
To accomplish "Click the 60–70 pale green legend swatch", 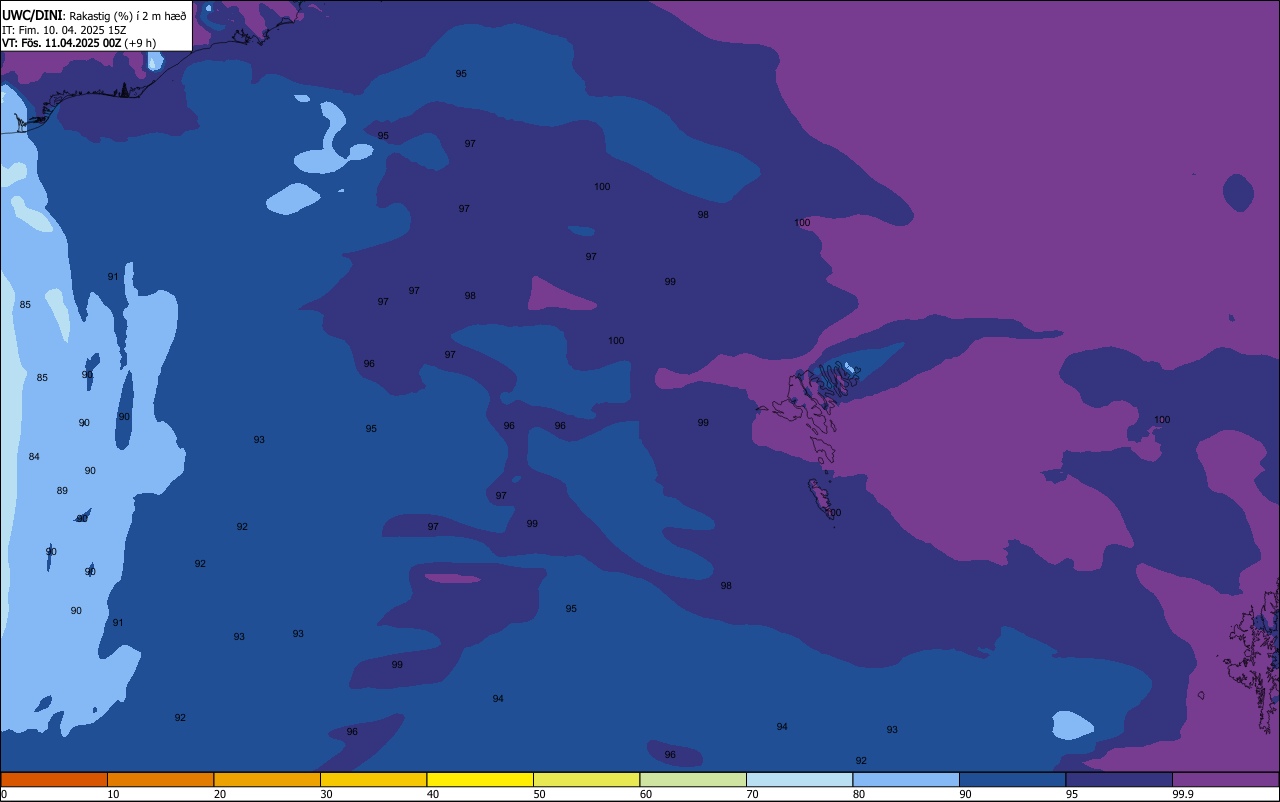I will 693,779.
